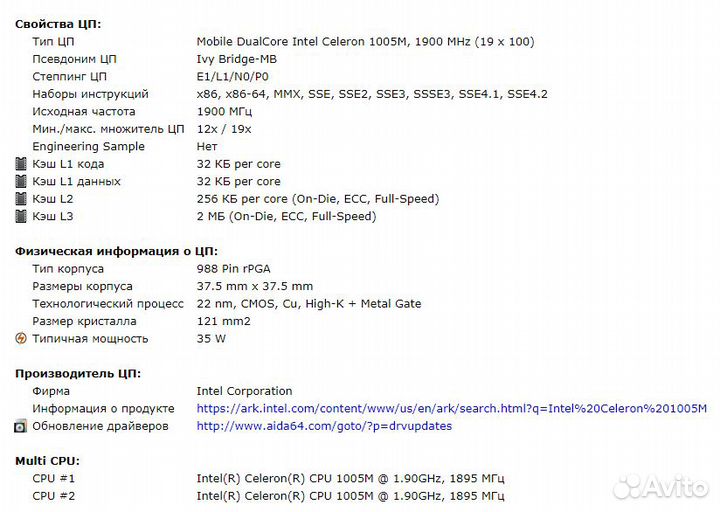The width and height of the screenshot is (720, 512).
Task: Select the 35 W power value
Action: click(x=211, y=338)
